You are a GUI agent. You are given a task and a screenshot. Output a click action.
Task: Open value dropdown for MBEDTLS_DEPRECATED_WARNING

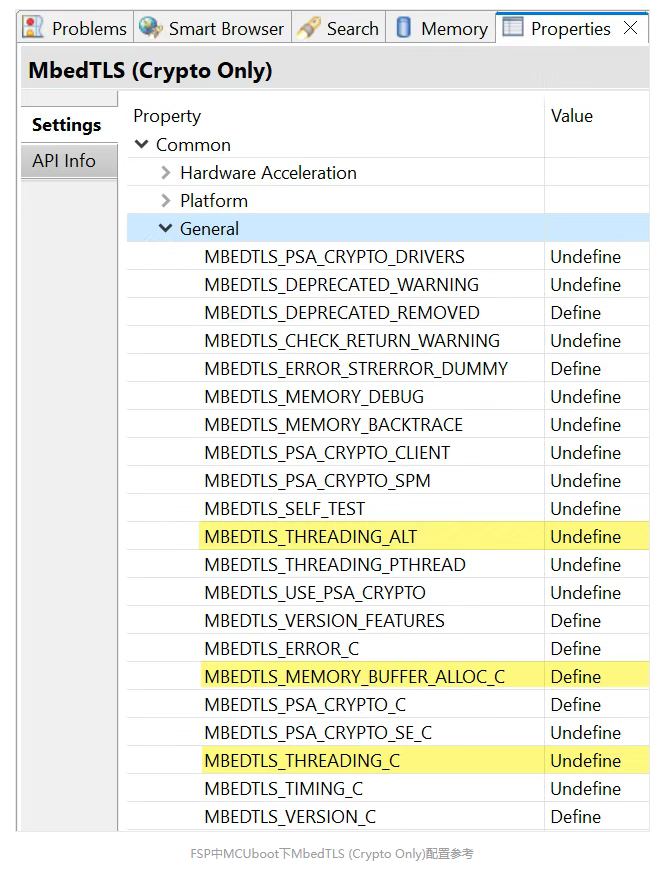coord(586,285)
